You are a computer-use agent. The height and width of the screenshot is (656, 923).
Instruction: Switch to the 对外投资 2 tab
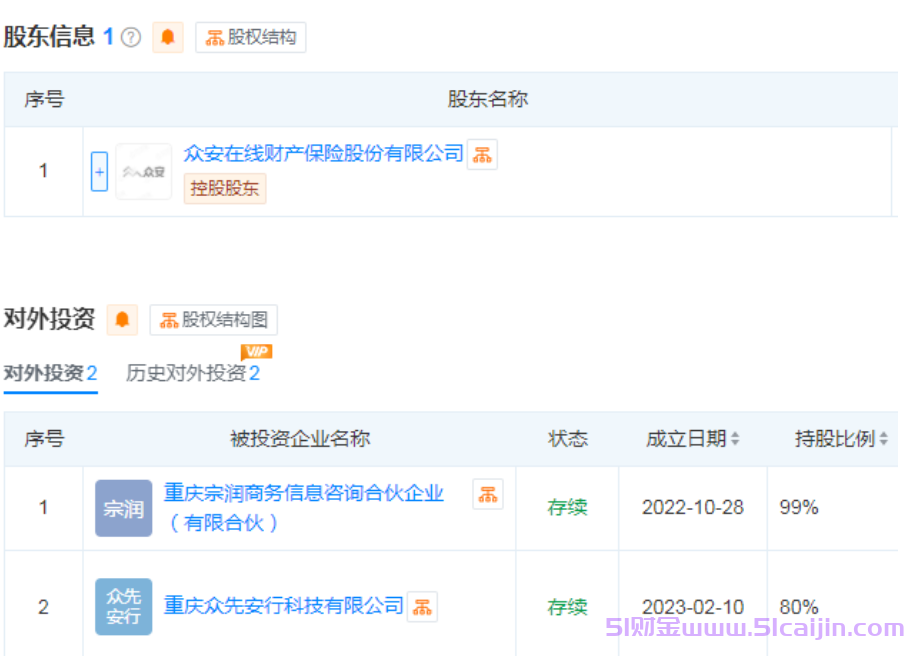point(51,373)
